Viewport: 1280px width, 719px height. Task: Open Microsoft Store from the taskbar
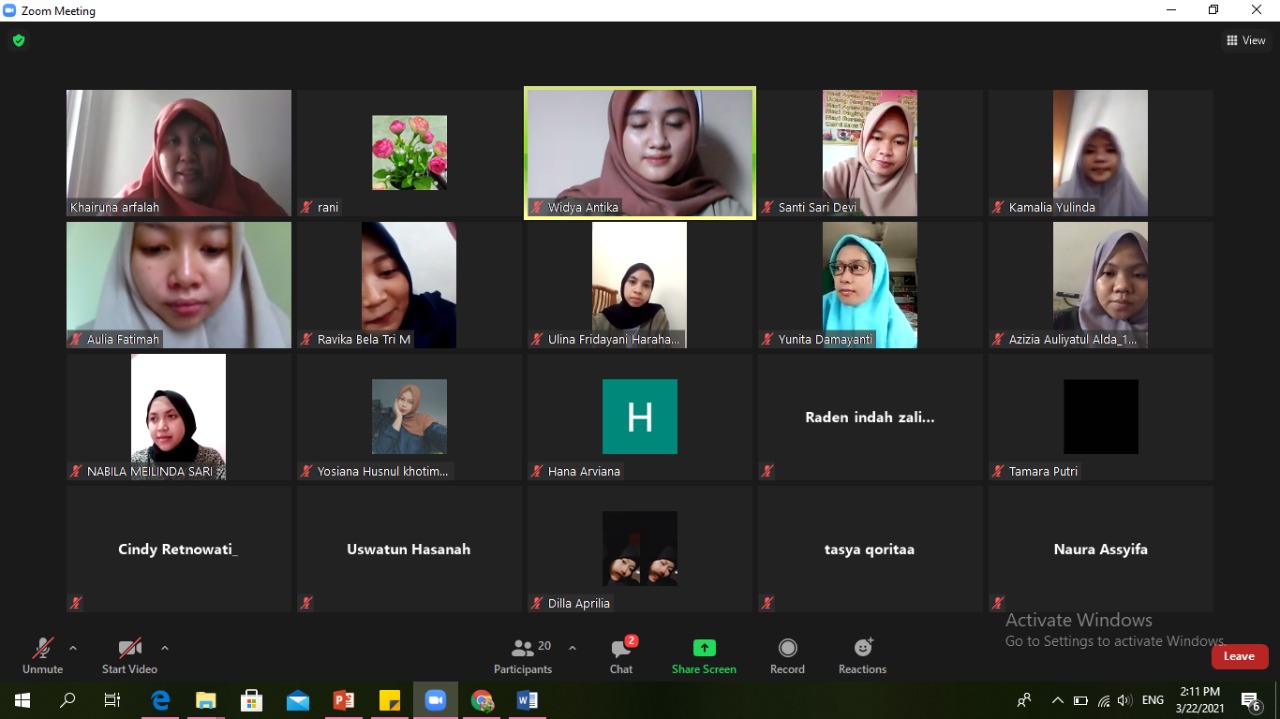point(252,700)
